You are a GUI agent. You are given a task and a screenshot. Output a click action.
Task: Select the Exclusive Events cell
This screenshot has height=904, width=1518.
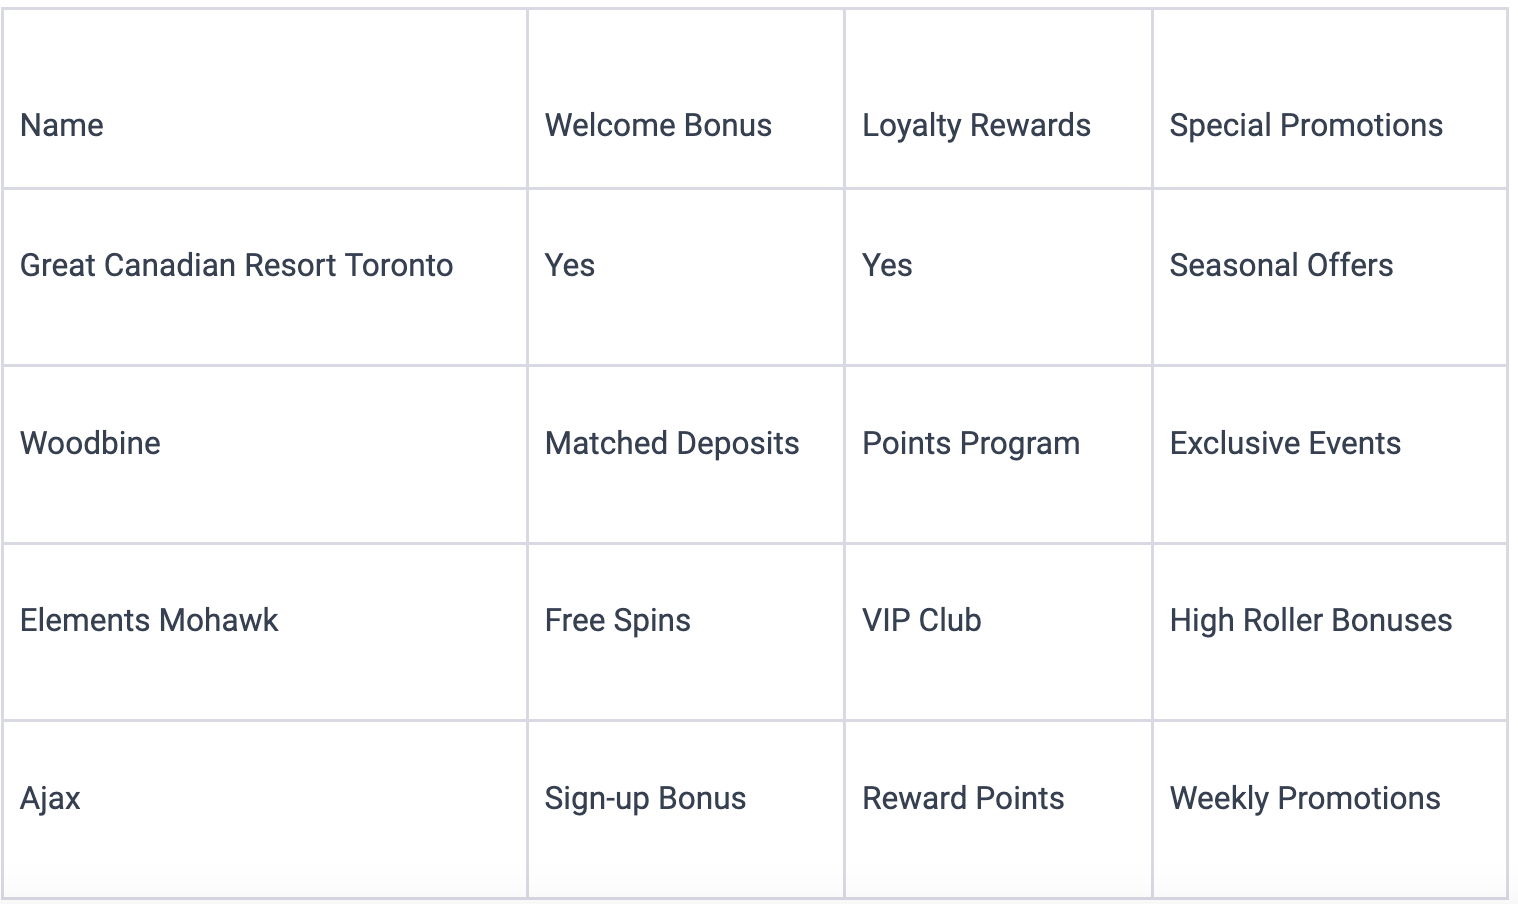(1285, 443)
